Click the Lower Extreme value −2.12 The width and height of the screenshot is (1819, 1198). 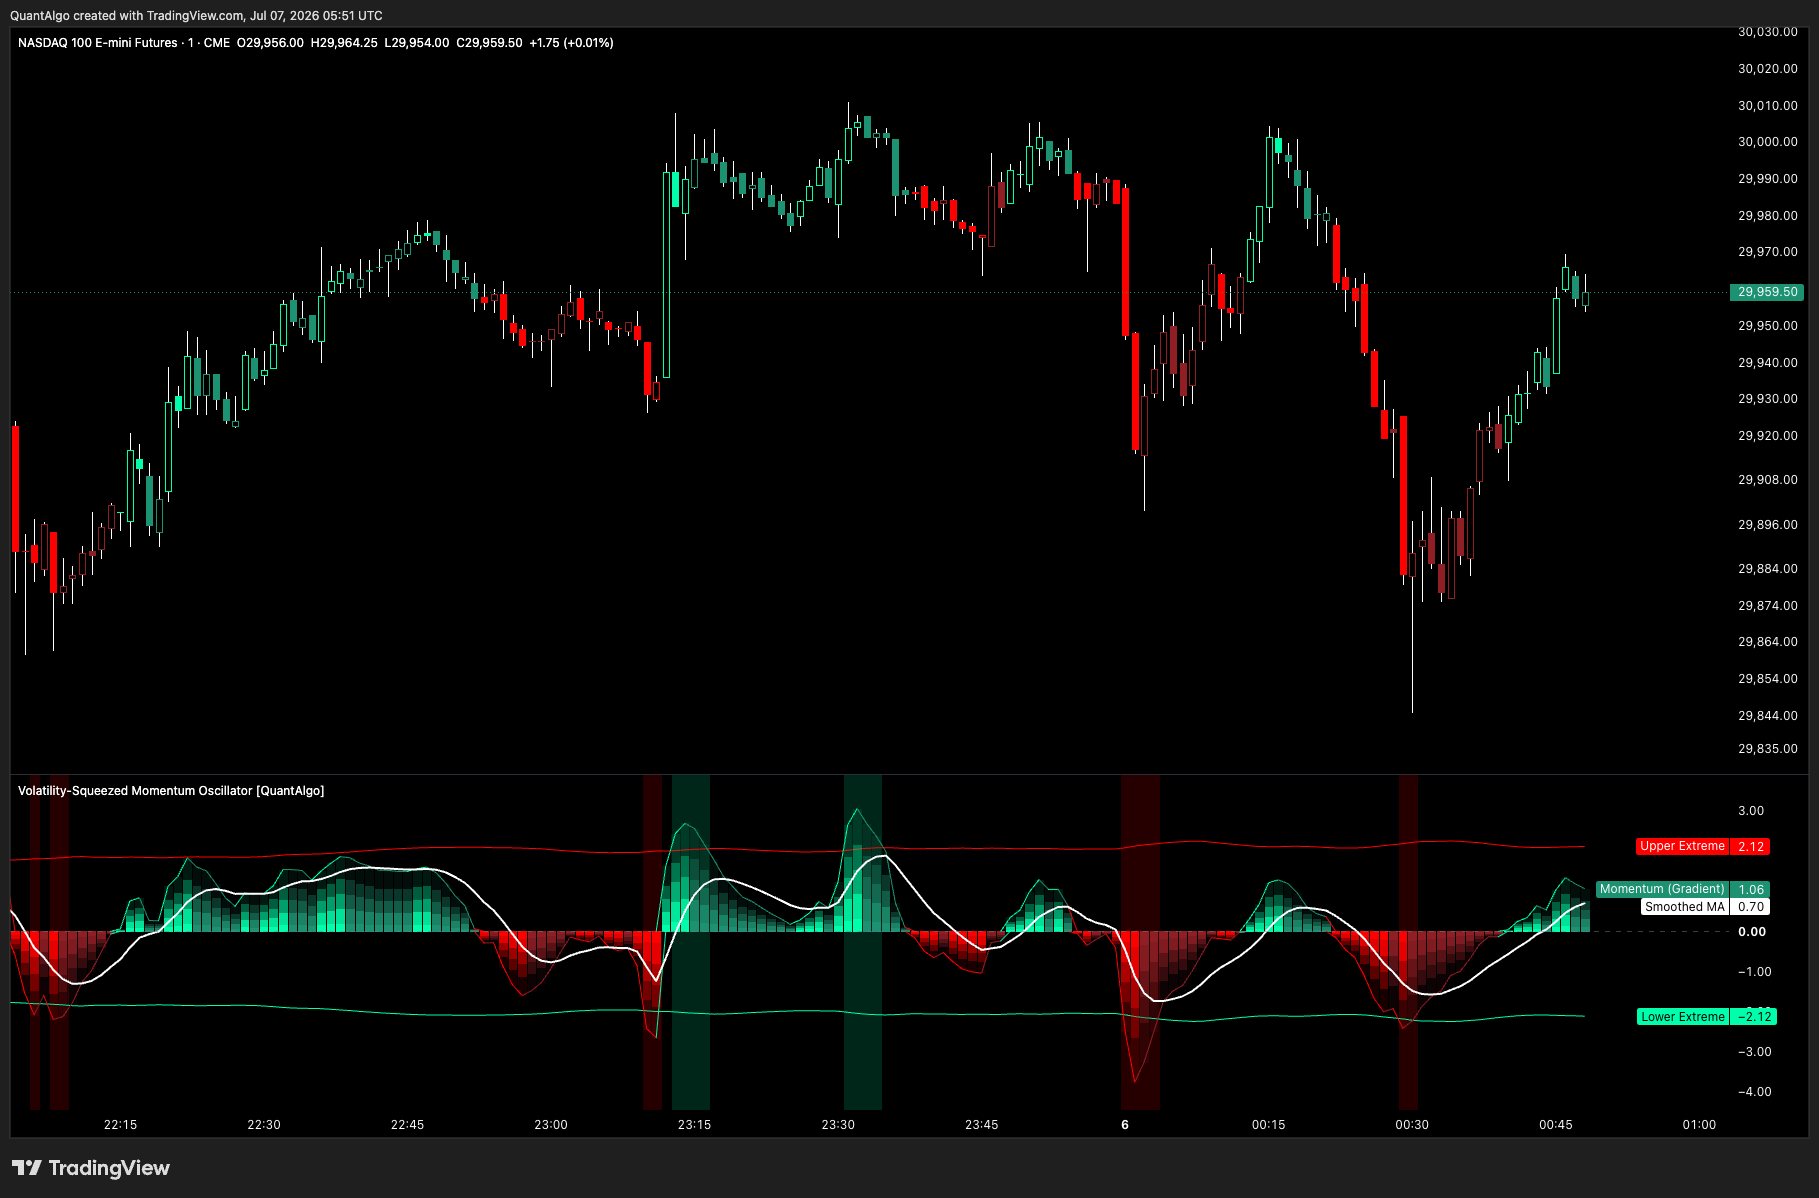pyautogui.click(x=1754, y=1017)
